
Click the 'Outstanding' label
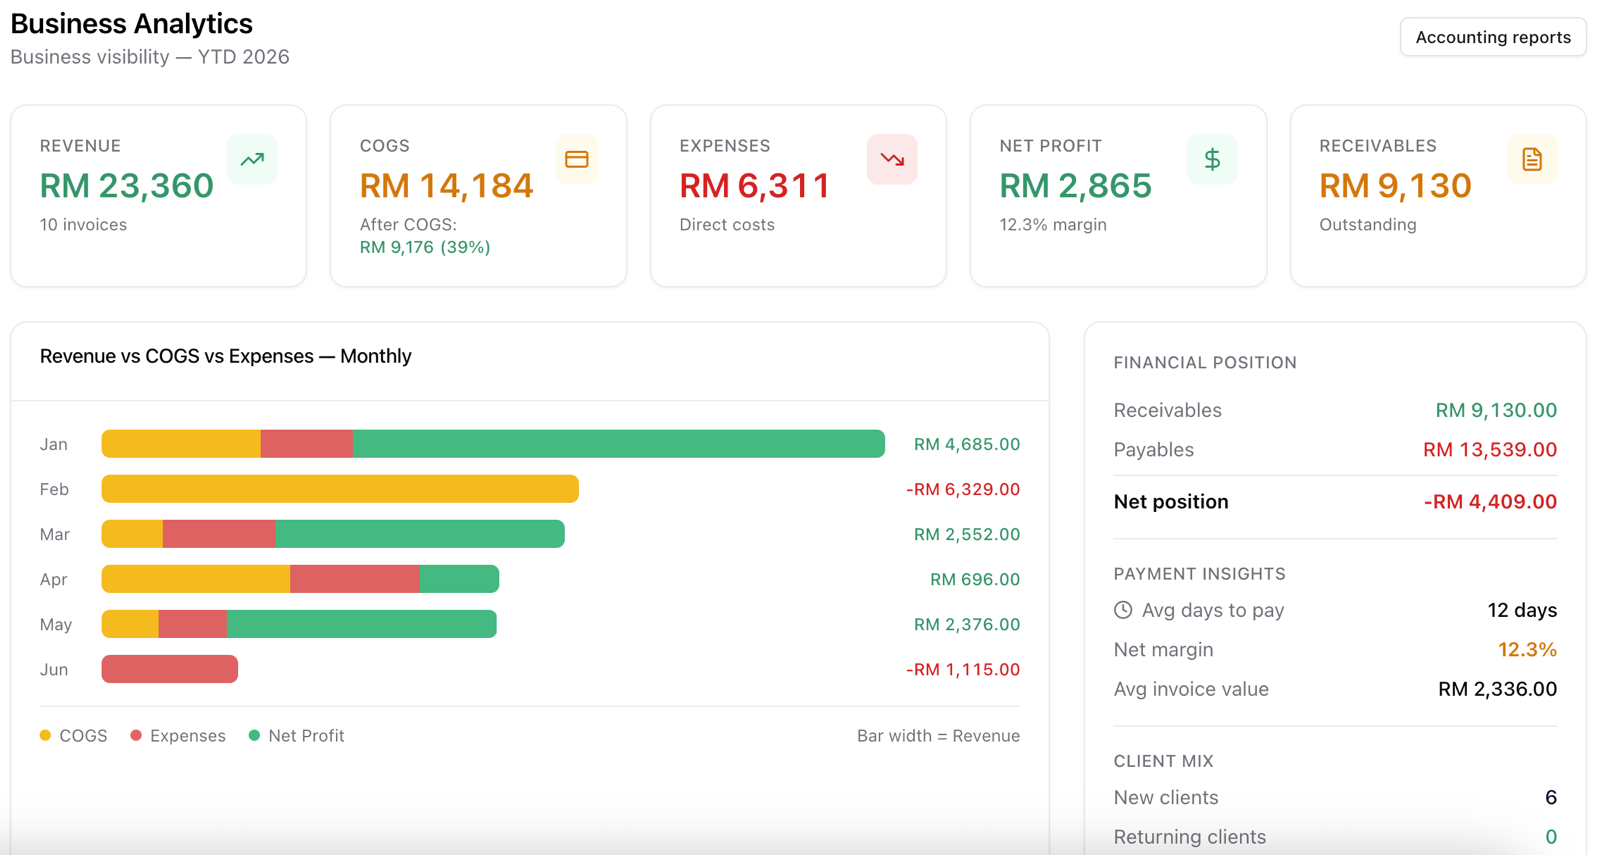click(1368, 225)
